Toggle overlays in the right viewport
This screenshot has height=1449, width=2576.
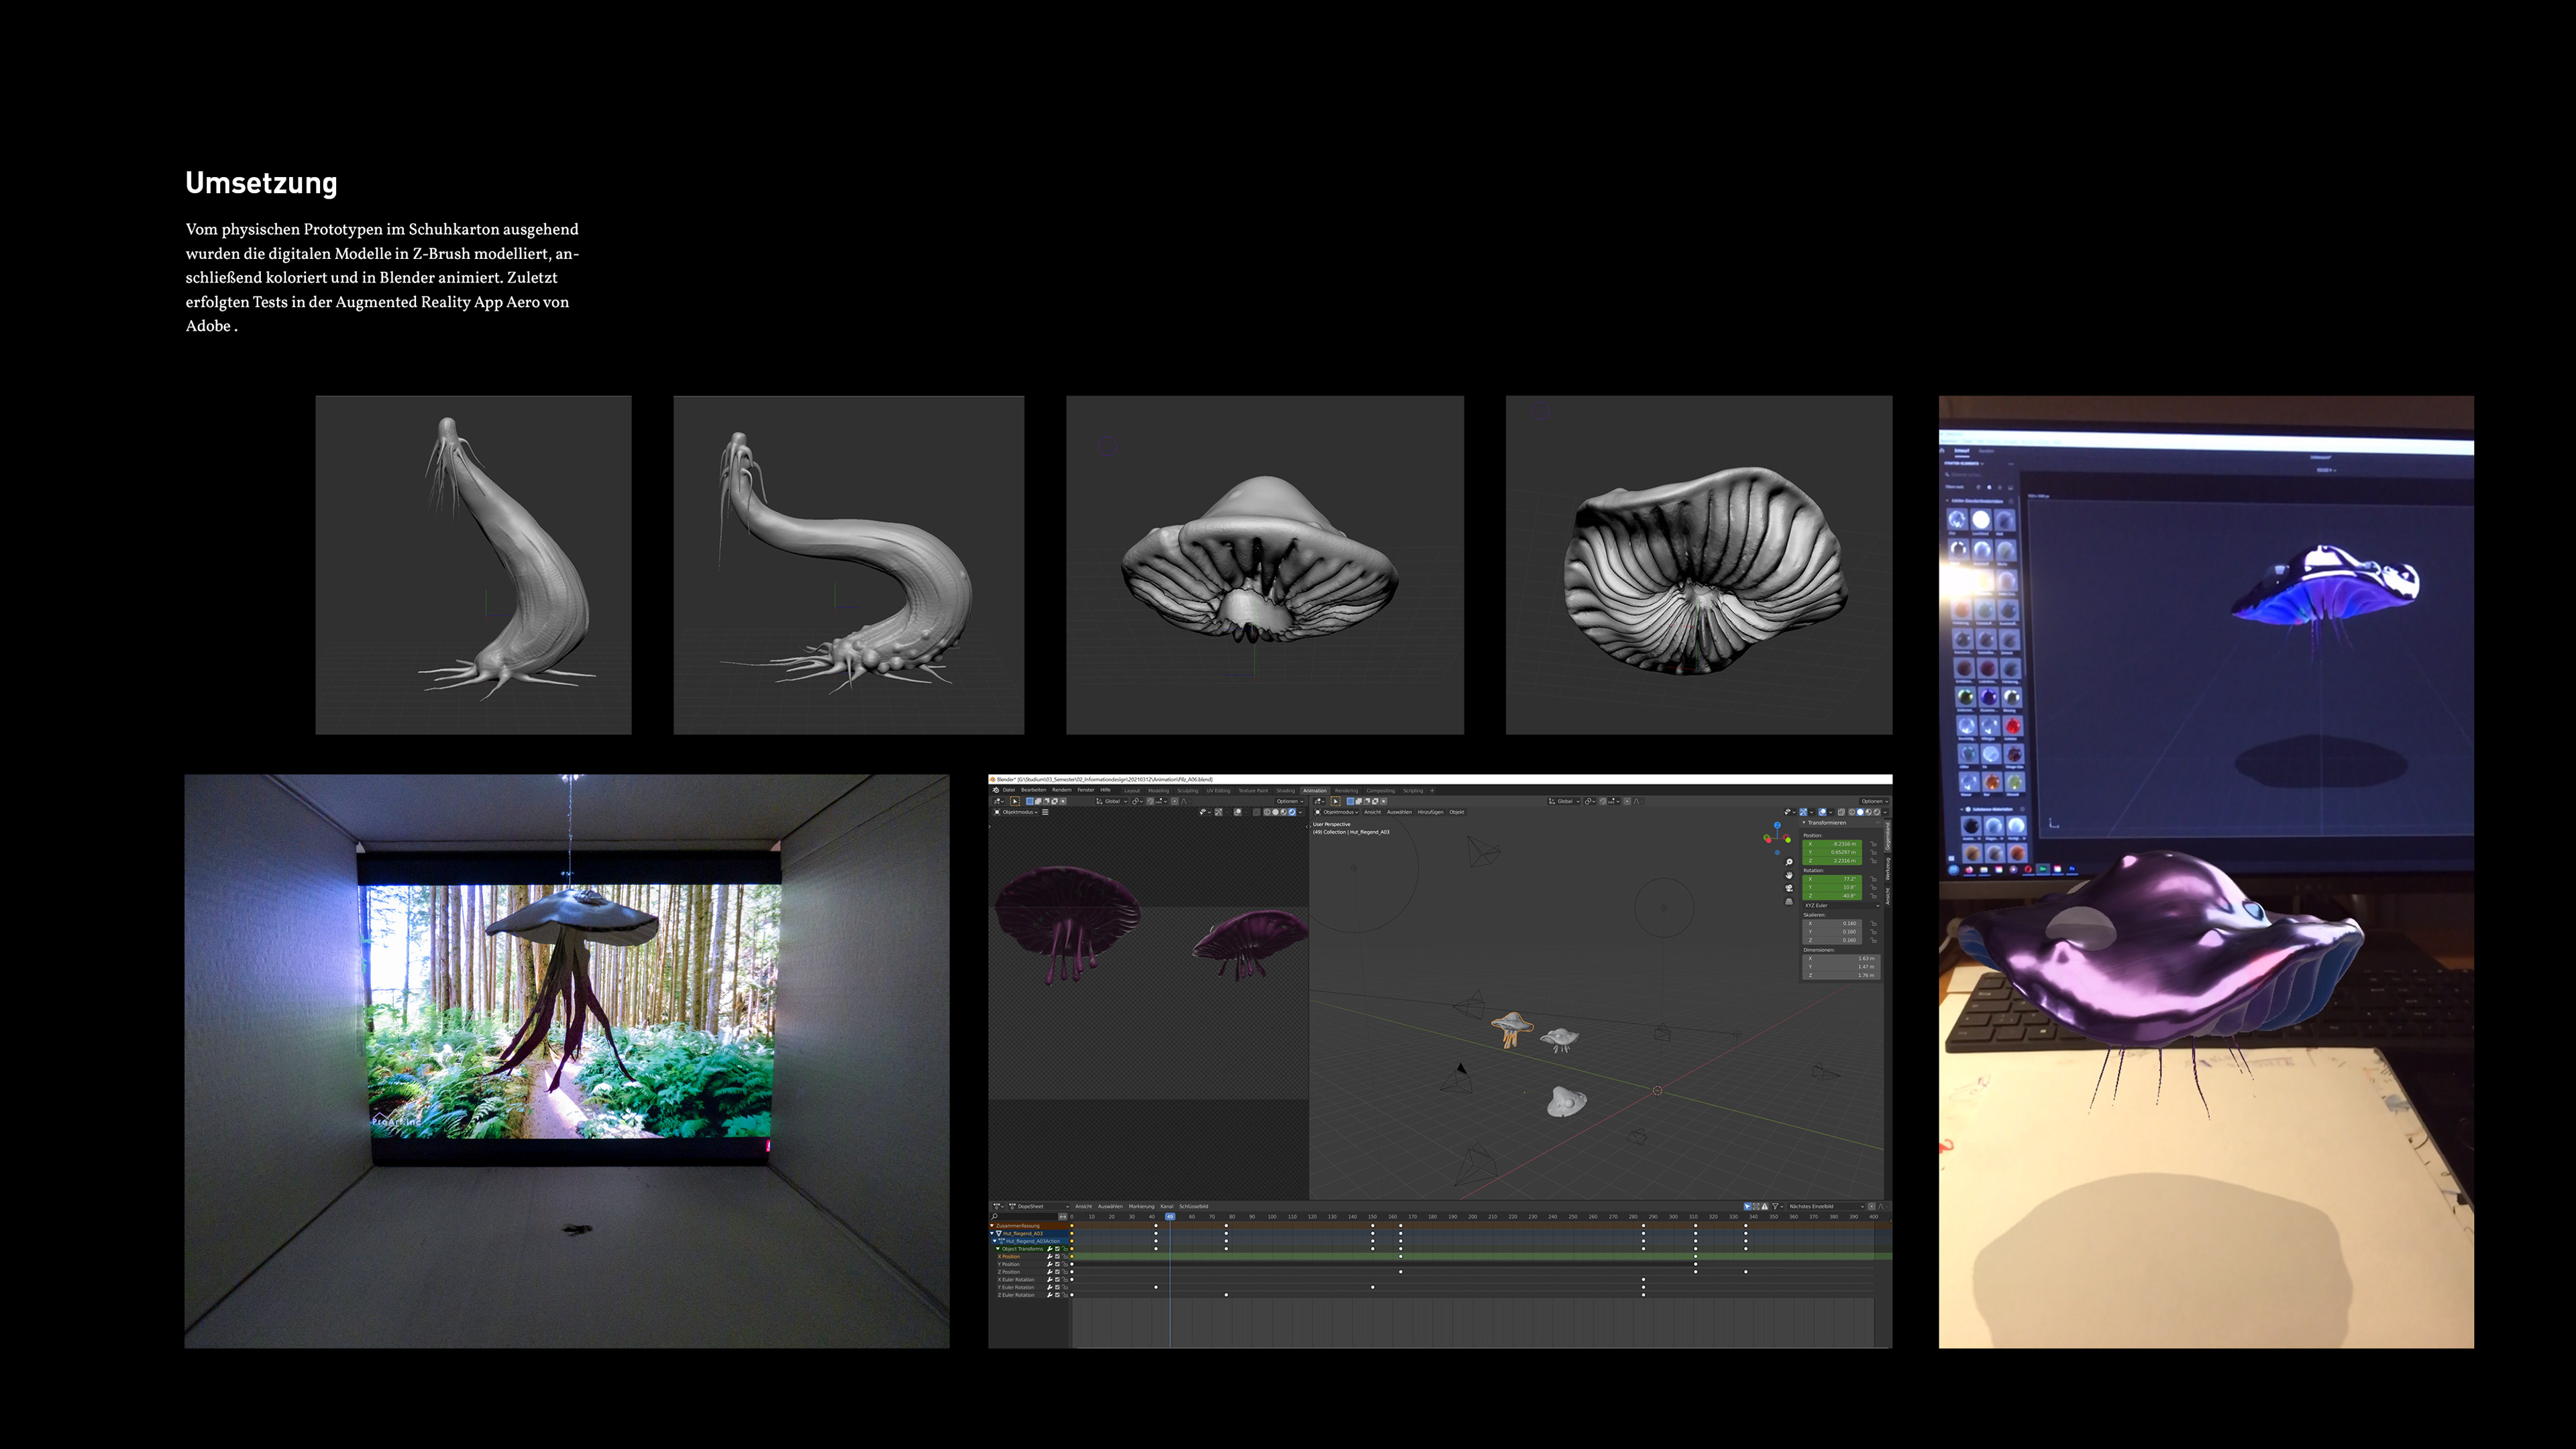pos(1823,812)
